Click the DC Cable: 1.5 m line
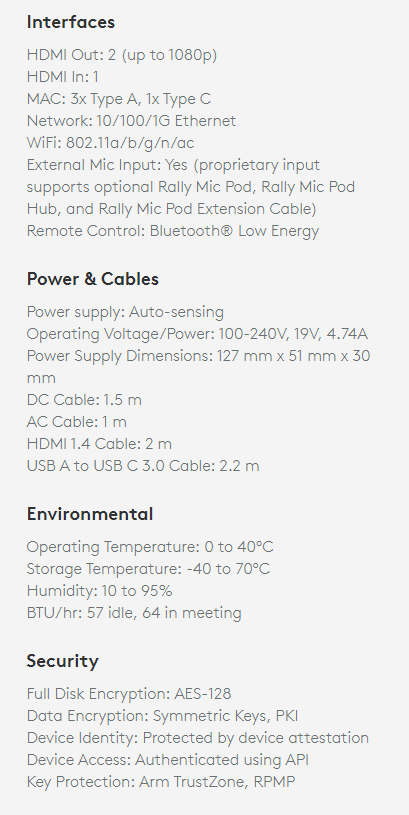 click(x=84, y=400)
